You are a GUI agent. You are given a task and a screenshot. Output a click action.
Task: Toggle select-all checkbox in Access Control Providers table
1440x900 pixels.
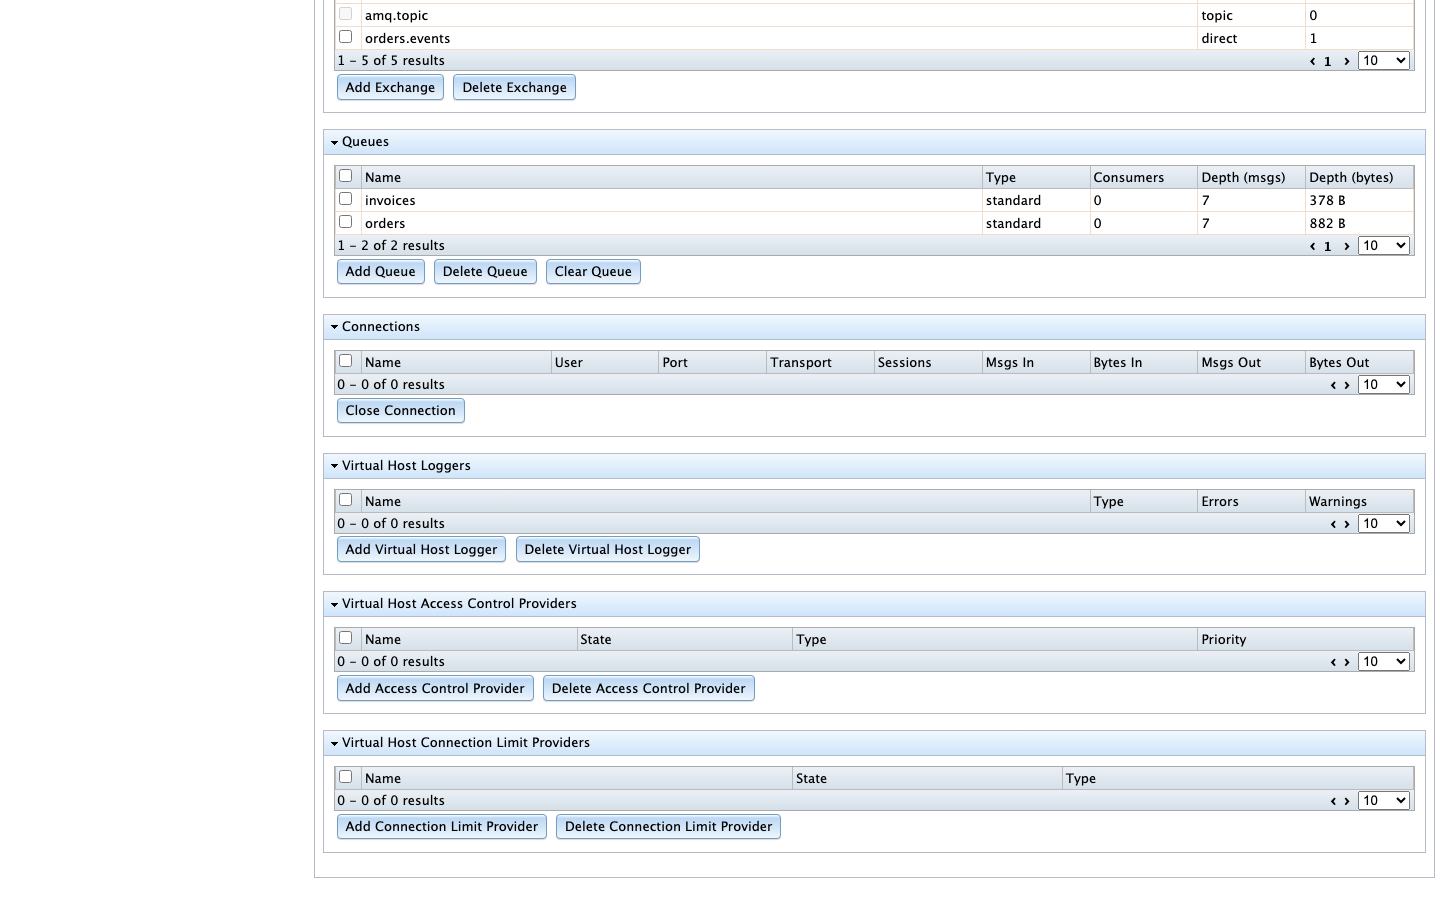345,638
